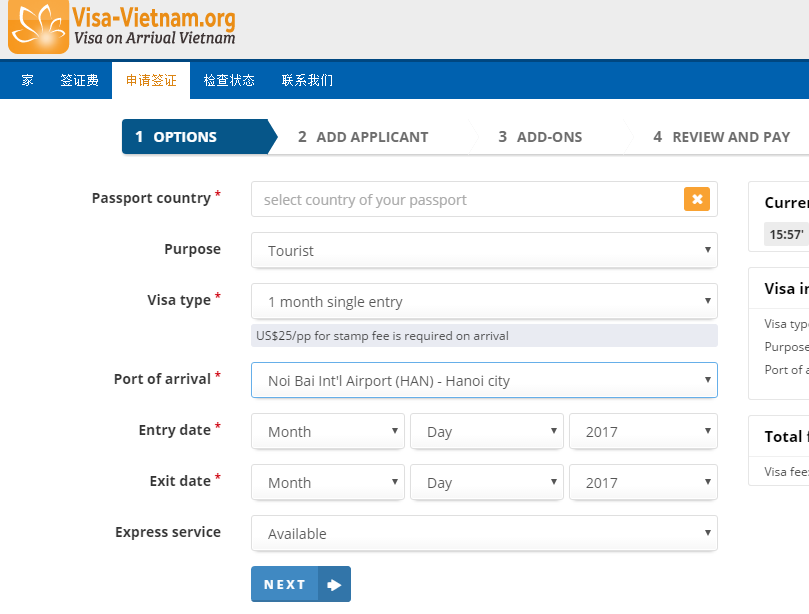This screenshot has width=809, height=614.
Task: Select the 申请签证 apply visa tab
Action: pos(151,80)
